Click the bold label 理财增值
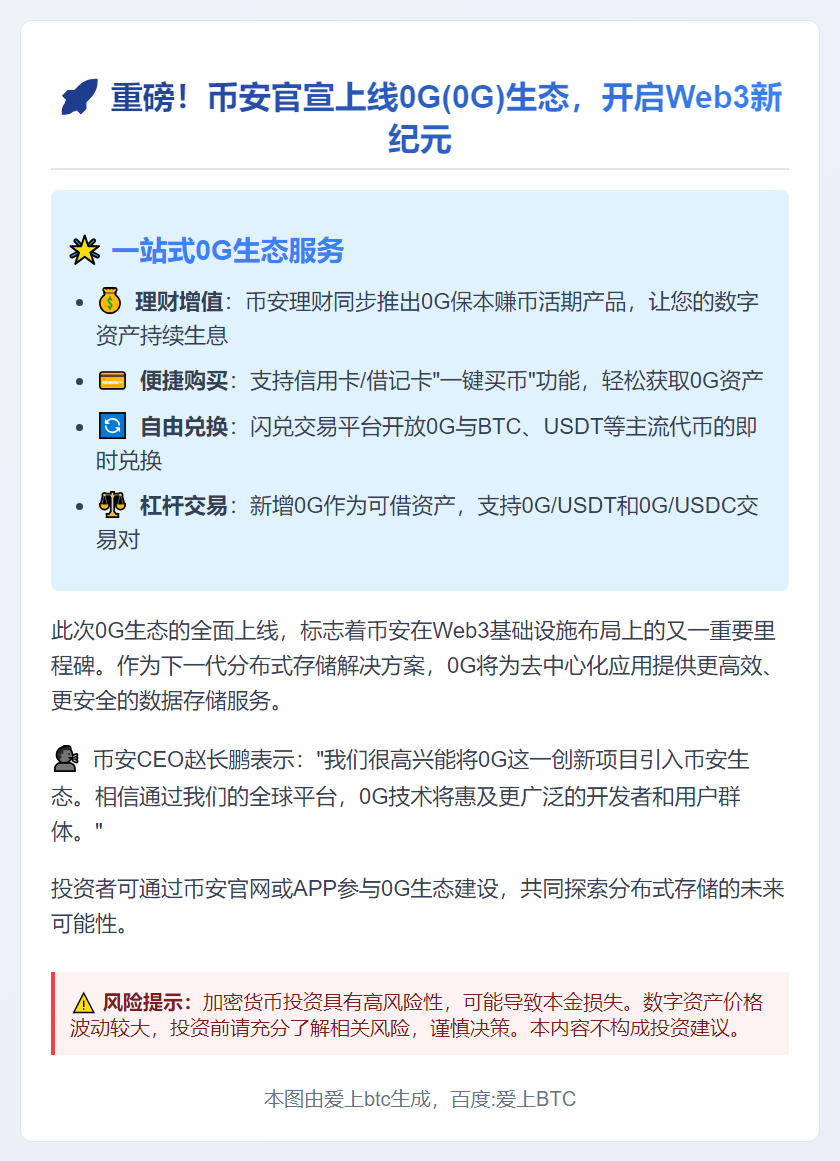 [x=179, y=301]
